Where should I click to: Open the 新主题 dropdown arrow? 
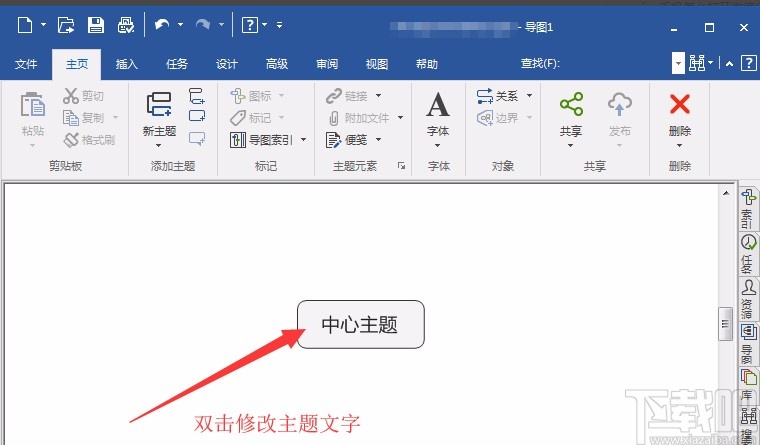159,145
